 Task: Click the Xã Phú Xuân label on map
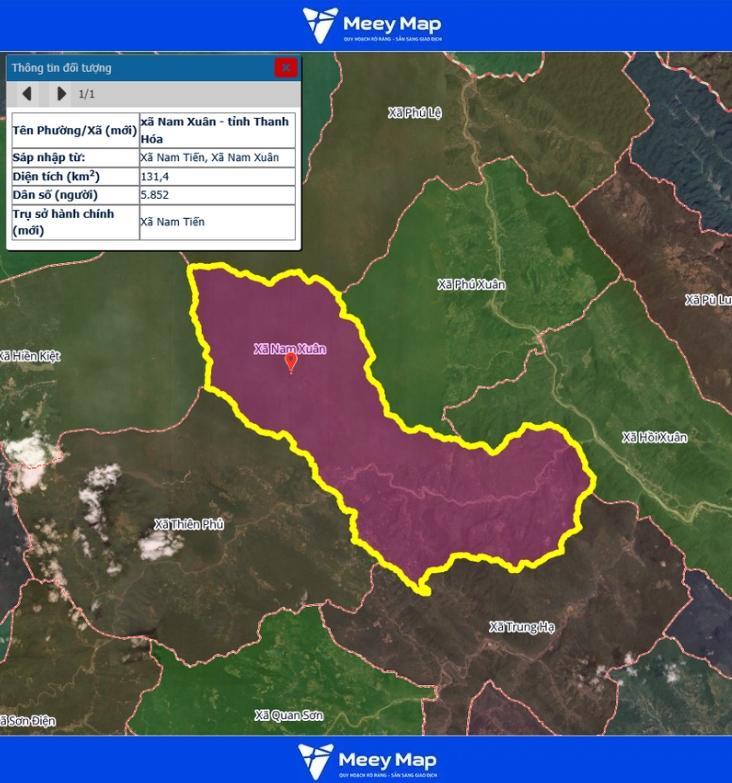pyautogui.click(x=471, y=285)
